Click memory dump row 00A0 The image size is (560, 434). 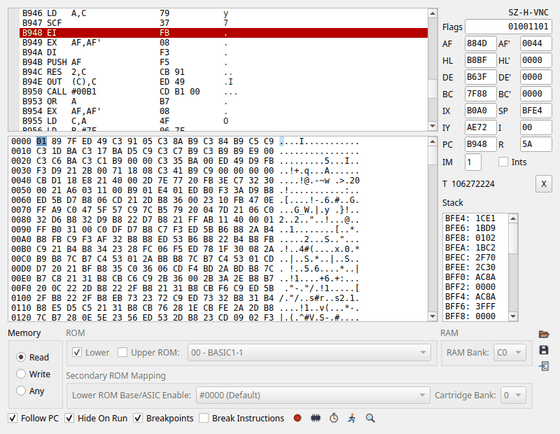(x=185, y=239)
